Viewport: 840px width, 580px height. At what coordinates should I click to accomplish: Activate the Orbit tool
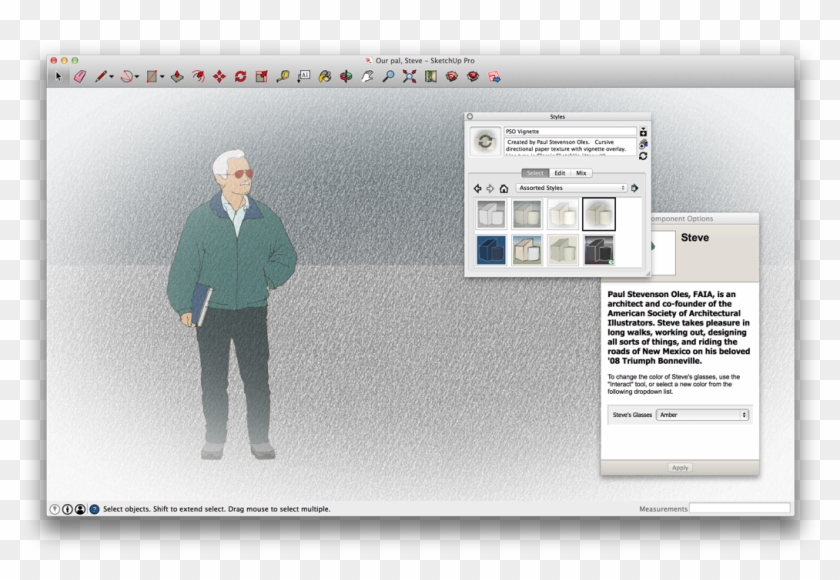coord(345,74)
